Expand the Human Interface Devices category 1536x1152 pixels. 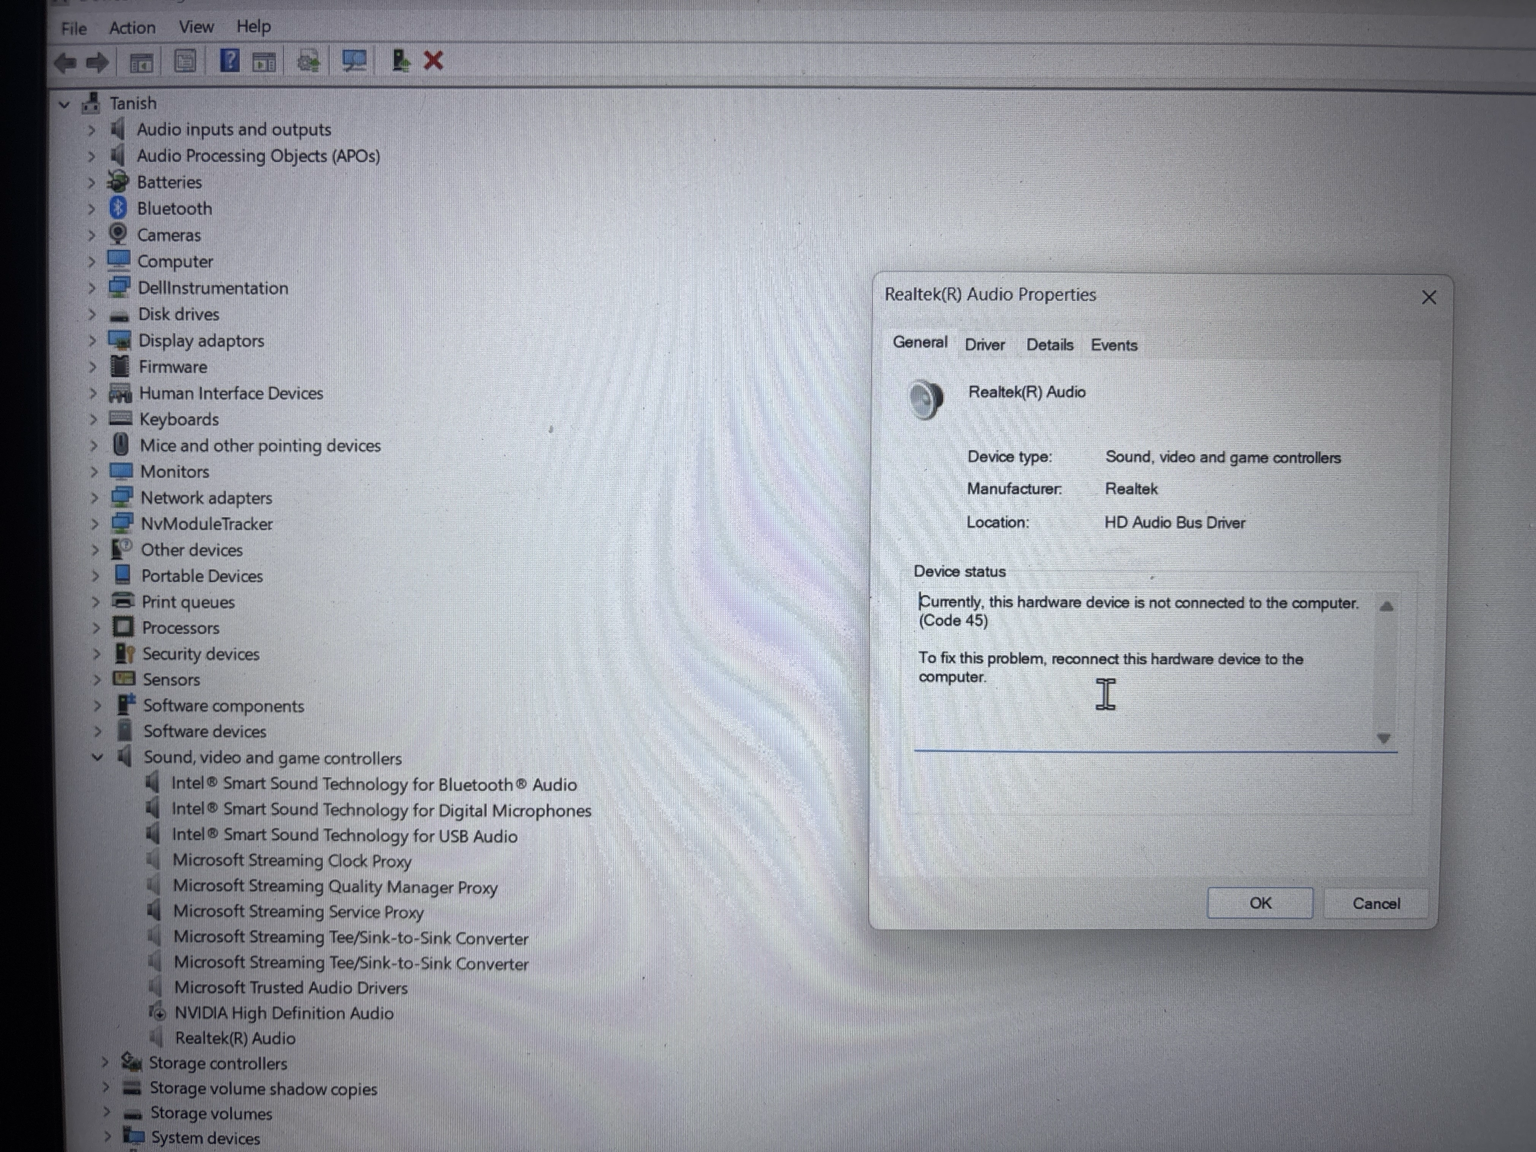point(94,393)
